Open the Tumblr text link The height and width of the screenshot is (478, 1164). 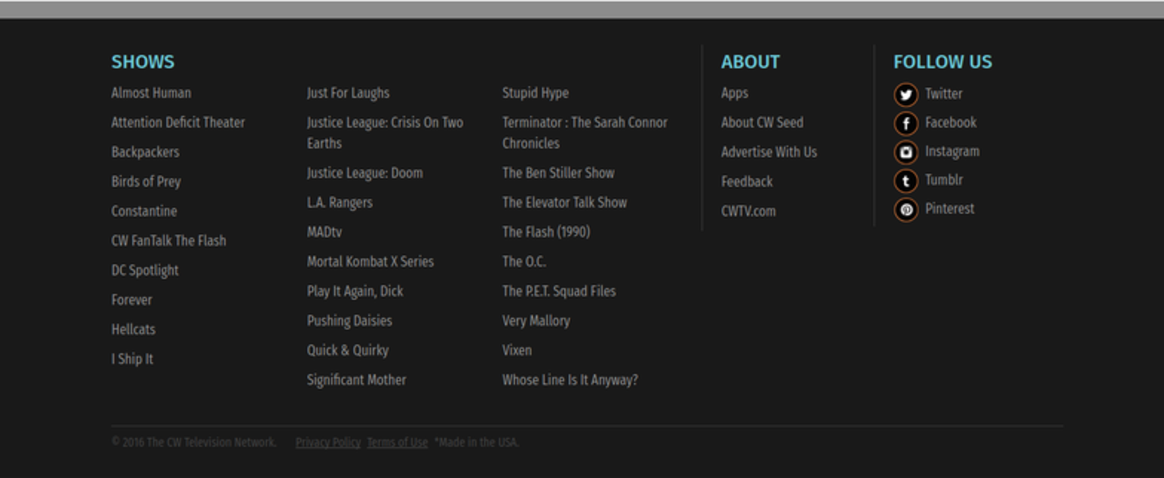click(944, 180)
